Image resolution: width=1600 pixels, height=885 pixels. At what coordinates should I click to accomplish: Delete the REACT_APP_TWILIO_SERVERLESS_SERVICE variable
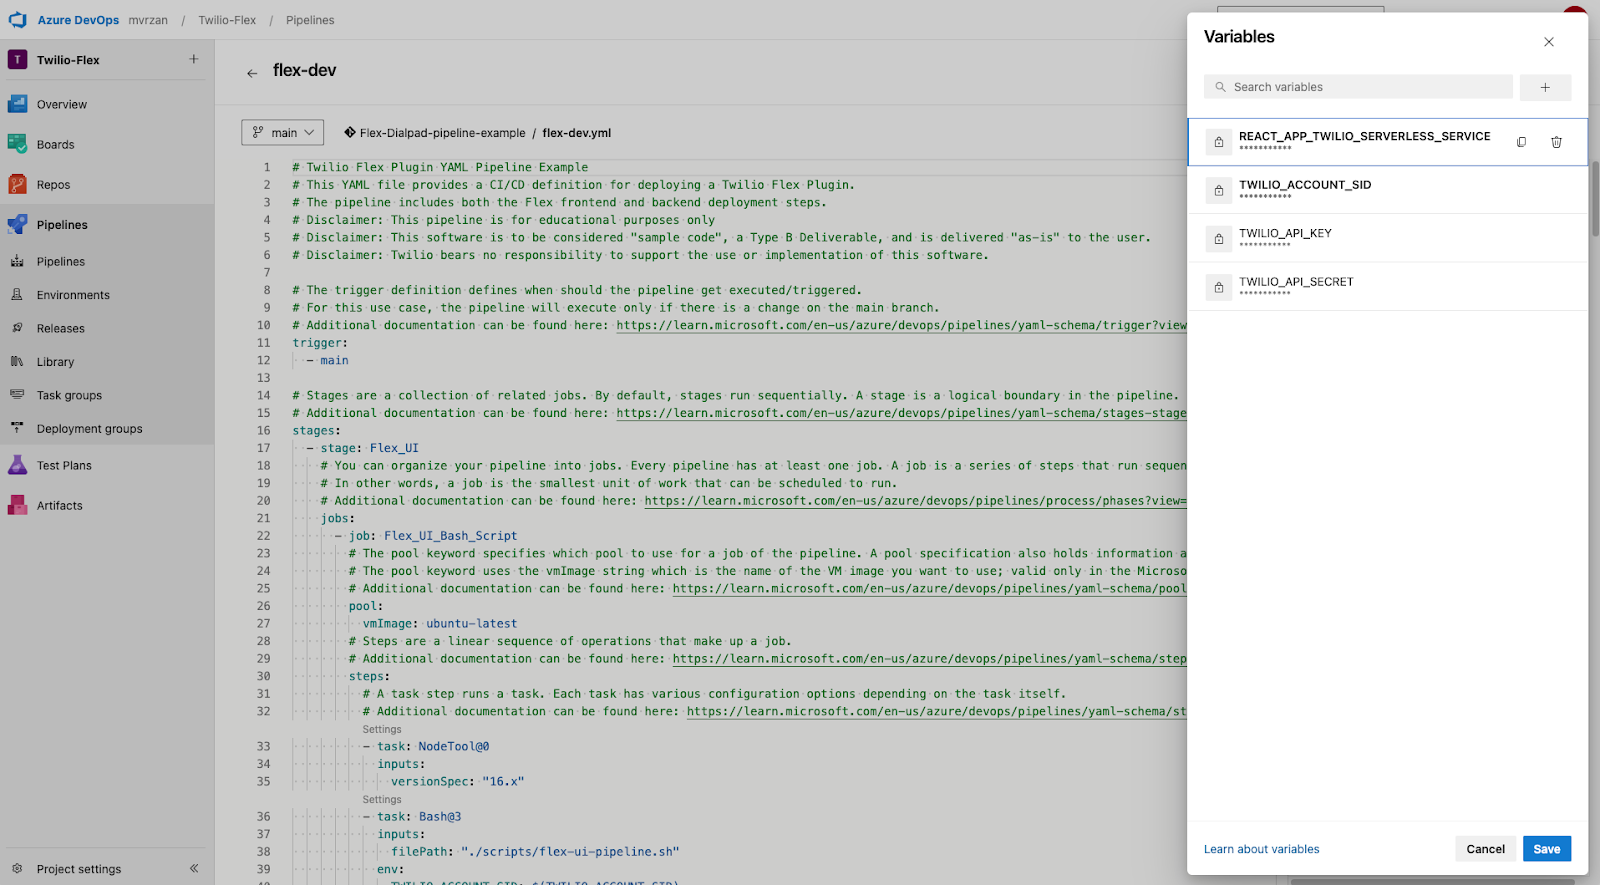pos(1556,142)
